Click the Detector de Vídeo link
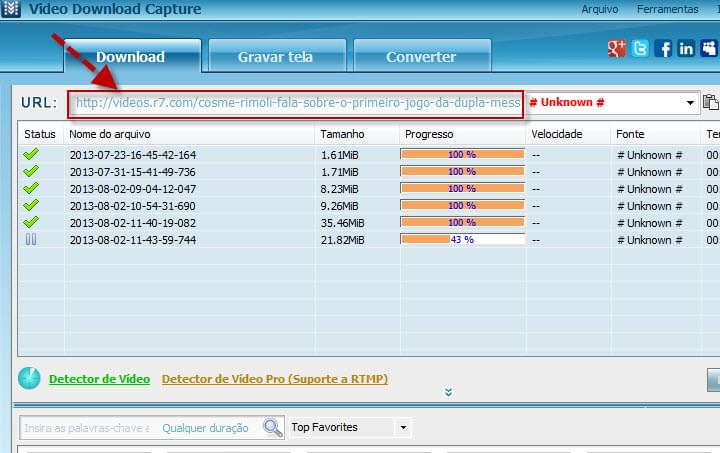Viewport: 720px width, 453px height. point(99,379)
